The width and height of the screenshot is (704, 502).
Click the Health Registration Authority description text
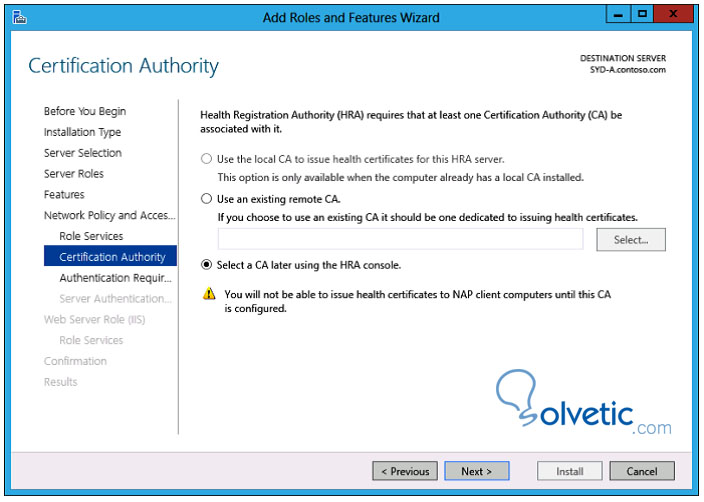coord(411,122)
